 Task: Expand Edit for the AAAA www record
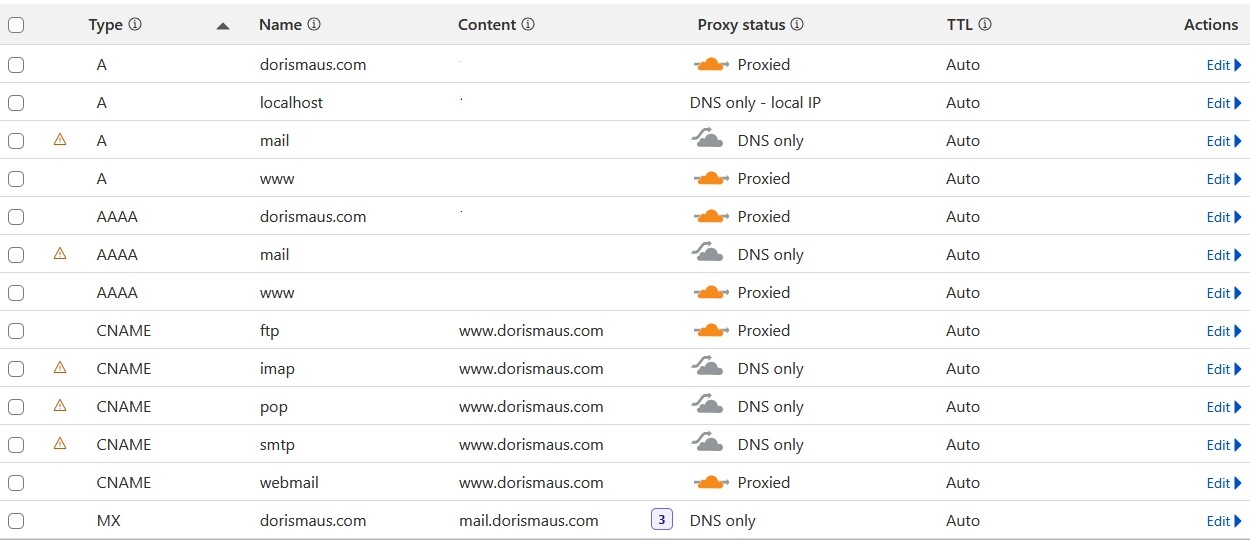[x=1224, y=293]
